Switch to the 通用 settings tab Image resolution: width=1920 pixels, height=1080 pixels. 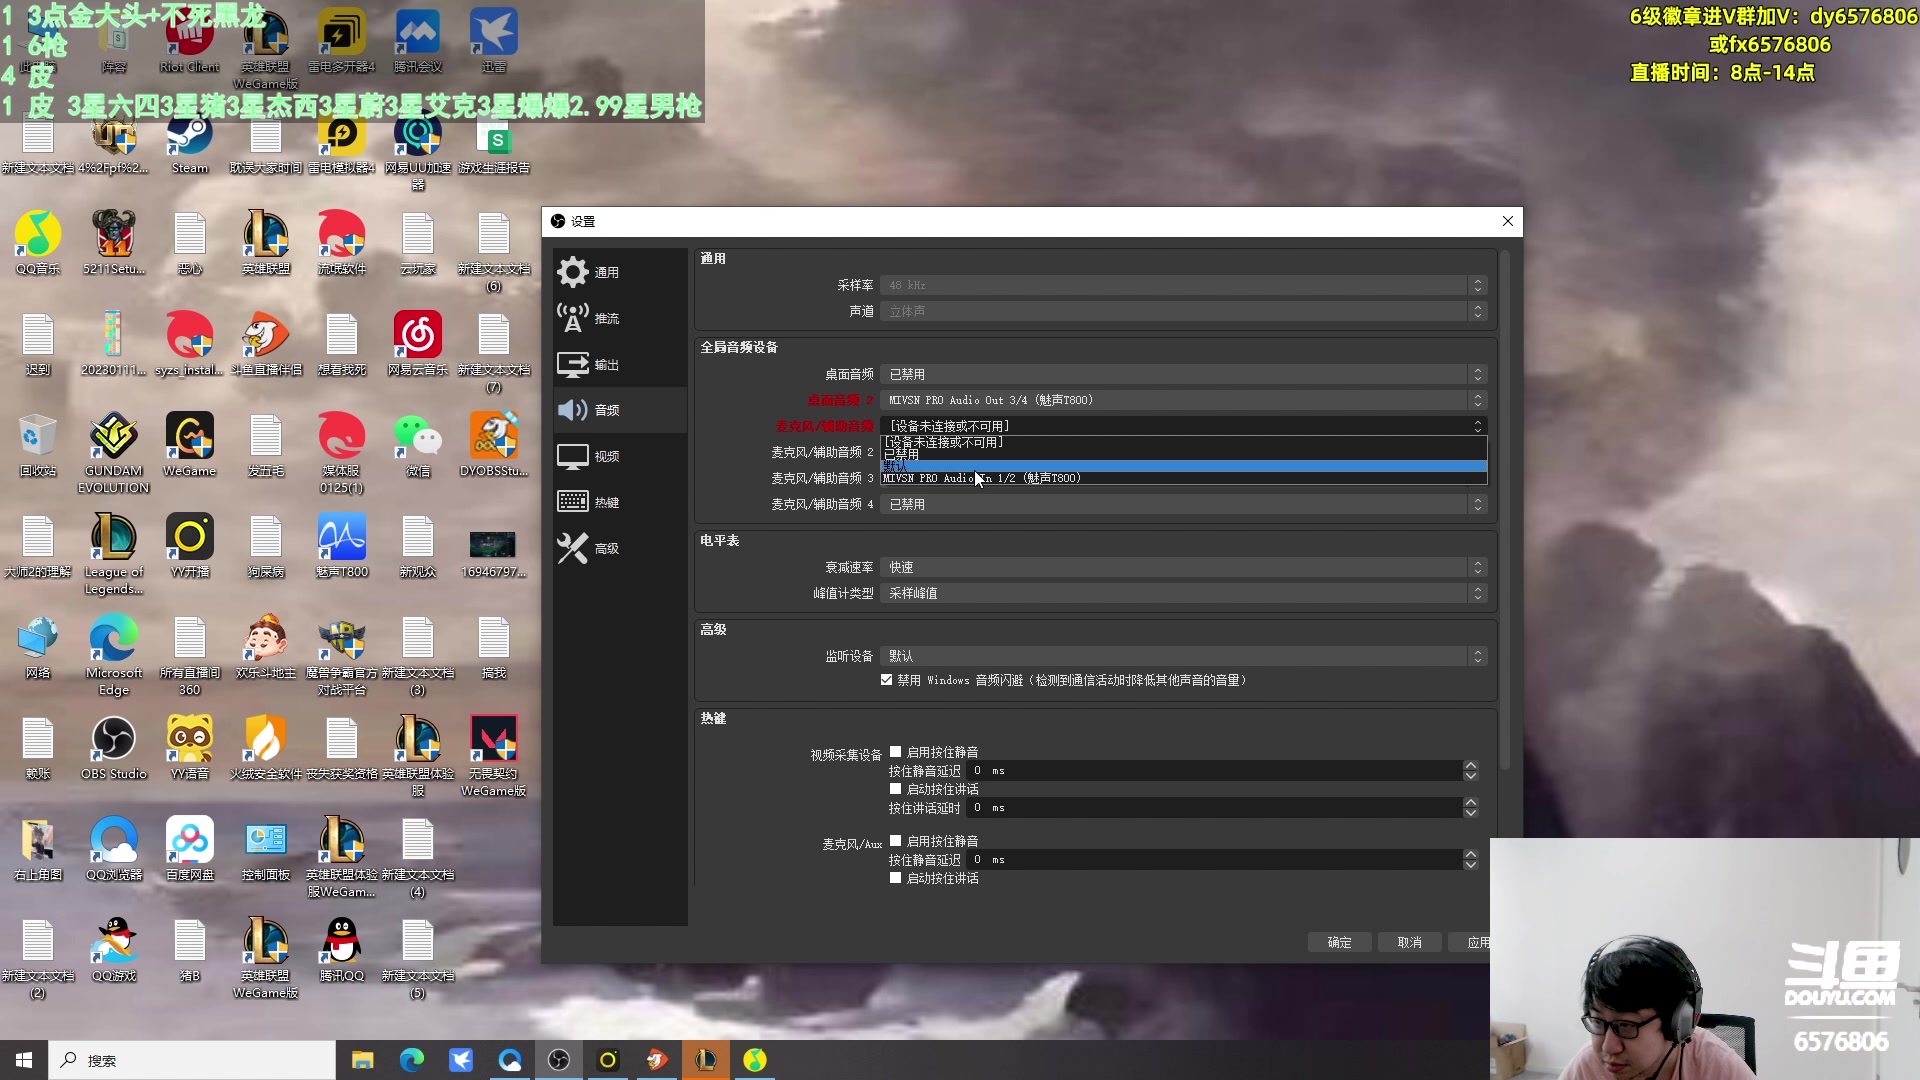(x=620, y=272)
